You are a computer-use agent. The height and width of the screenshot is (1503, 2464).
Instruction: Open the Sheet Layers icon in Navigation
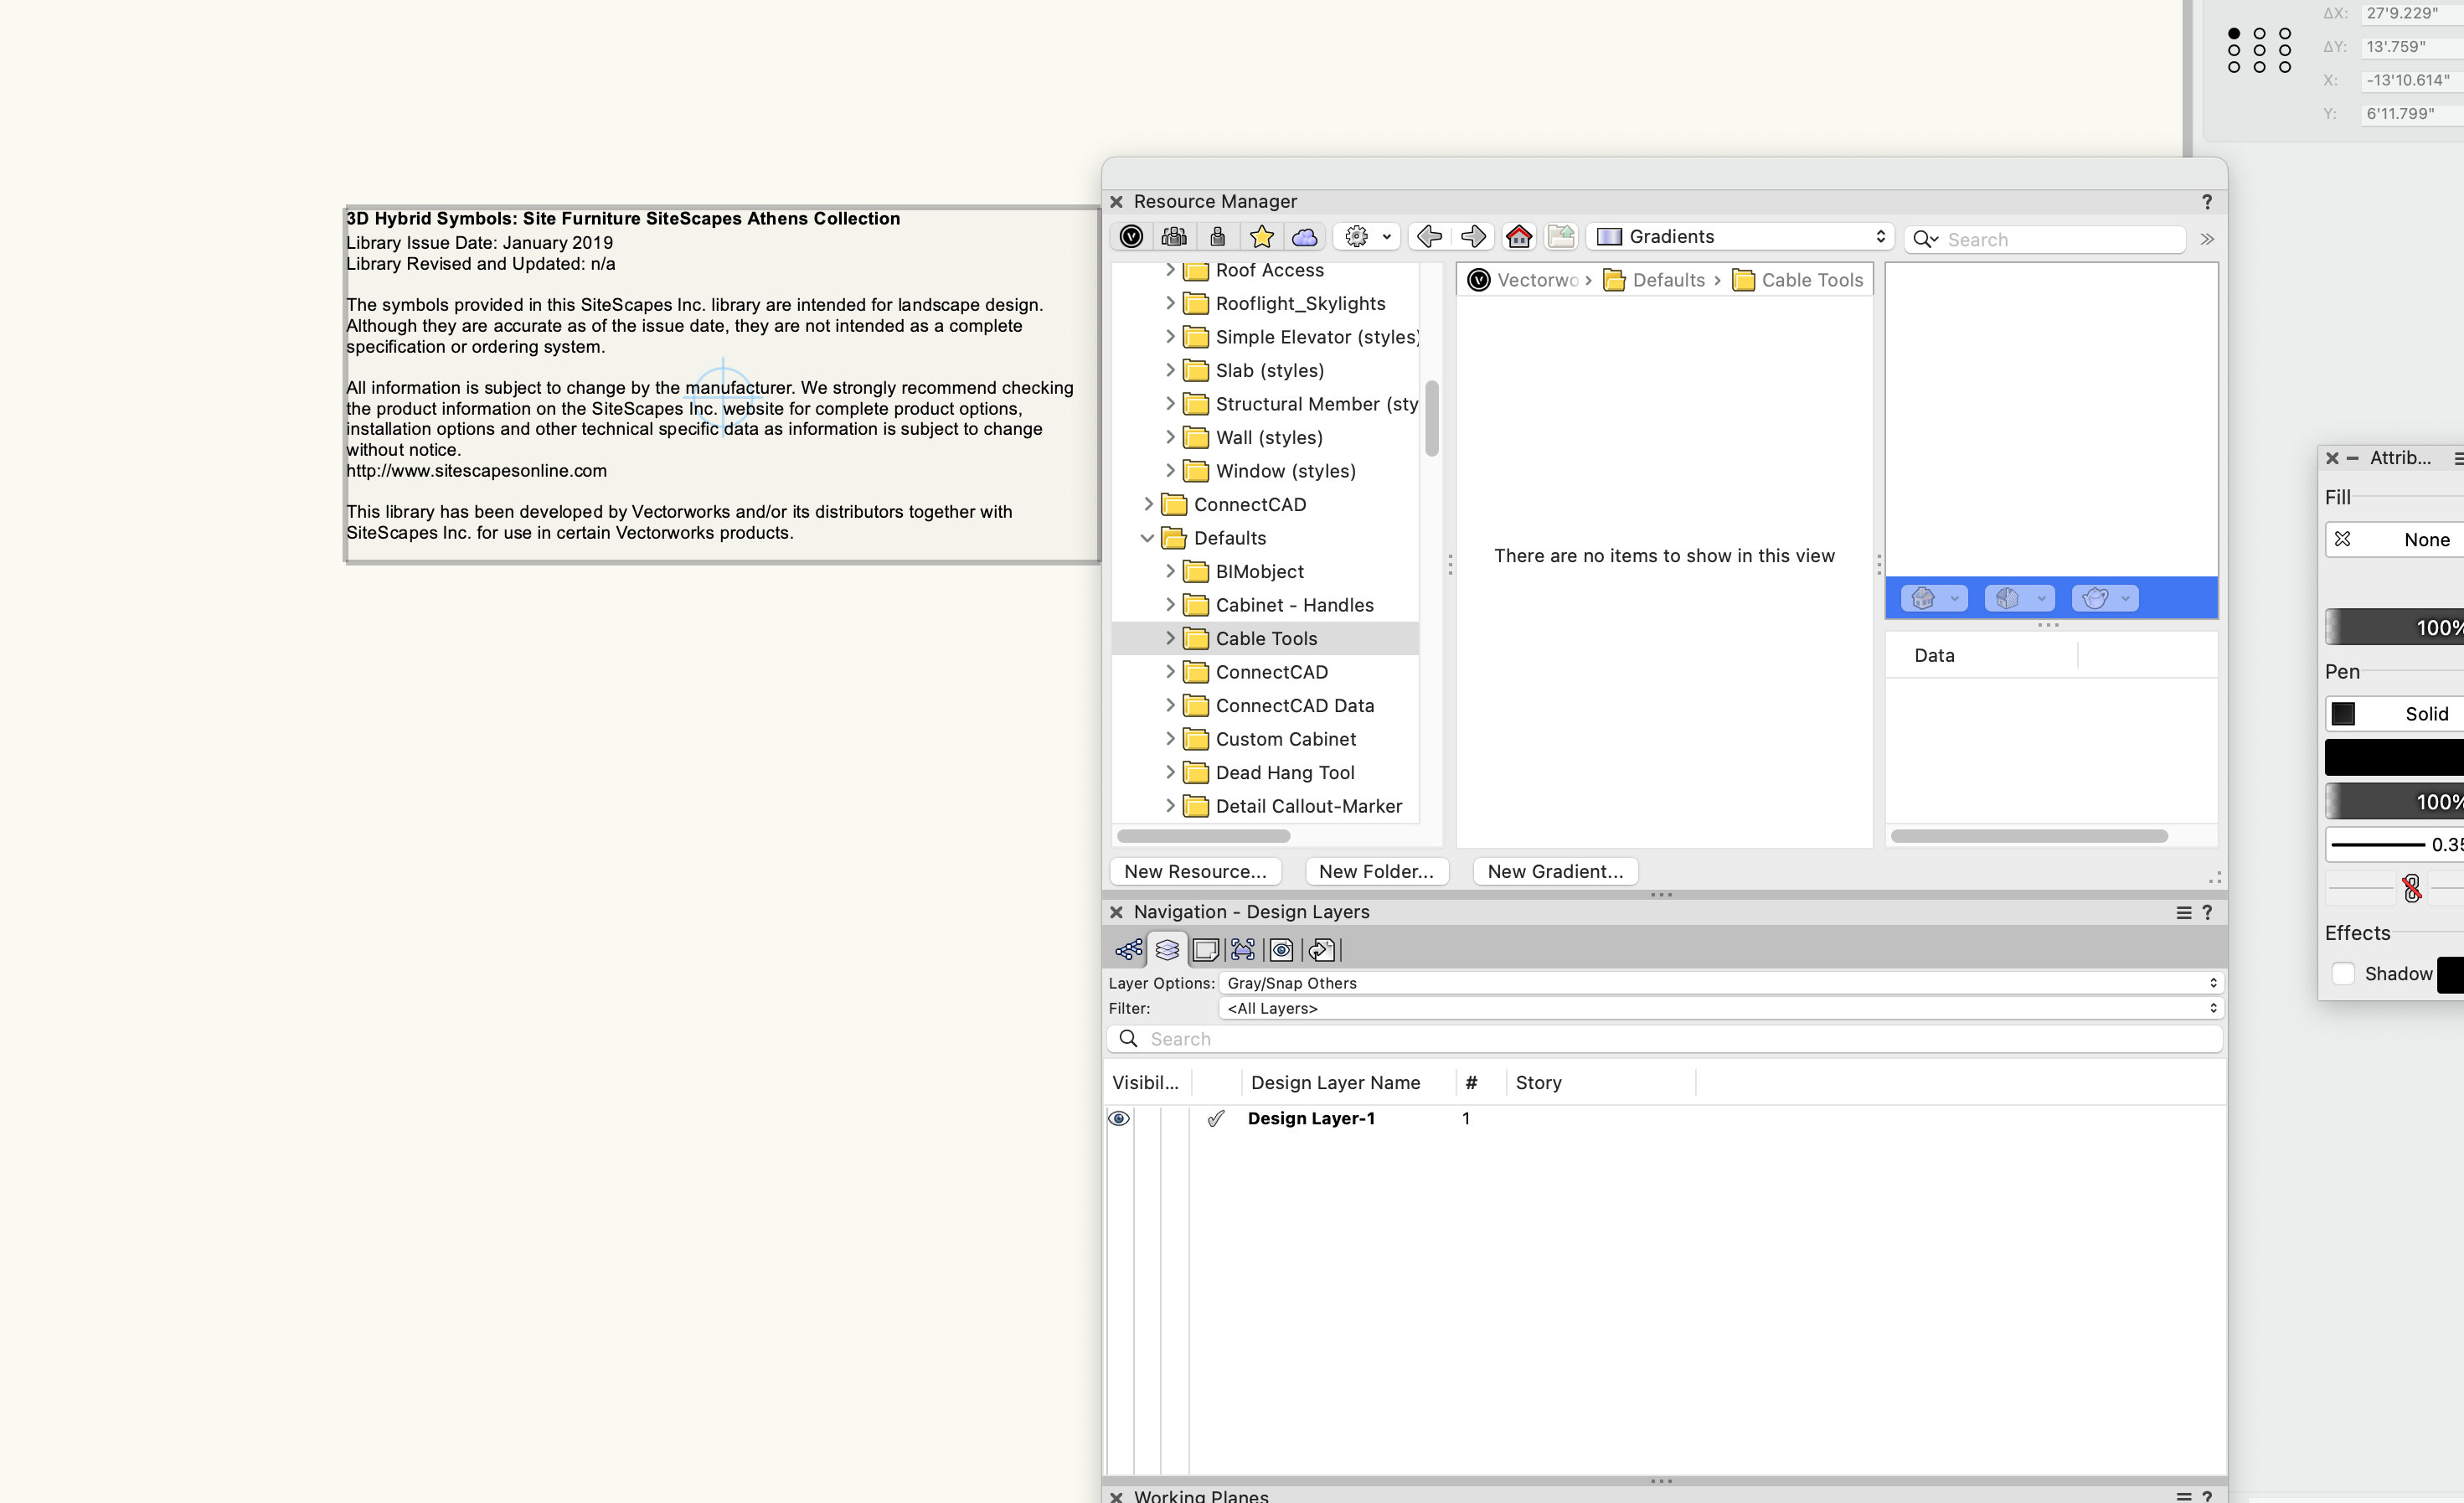1205,949
